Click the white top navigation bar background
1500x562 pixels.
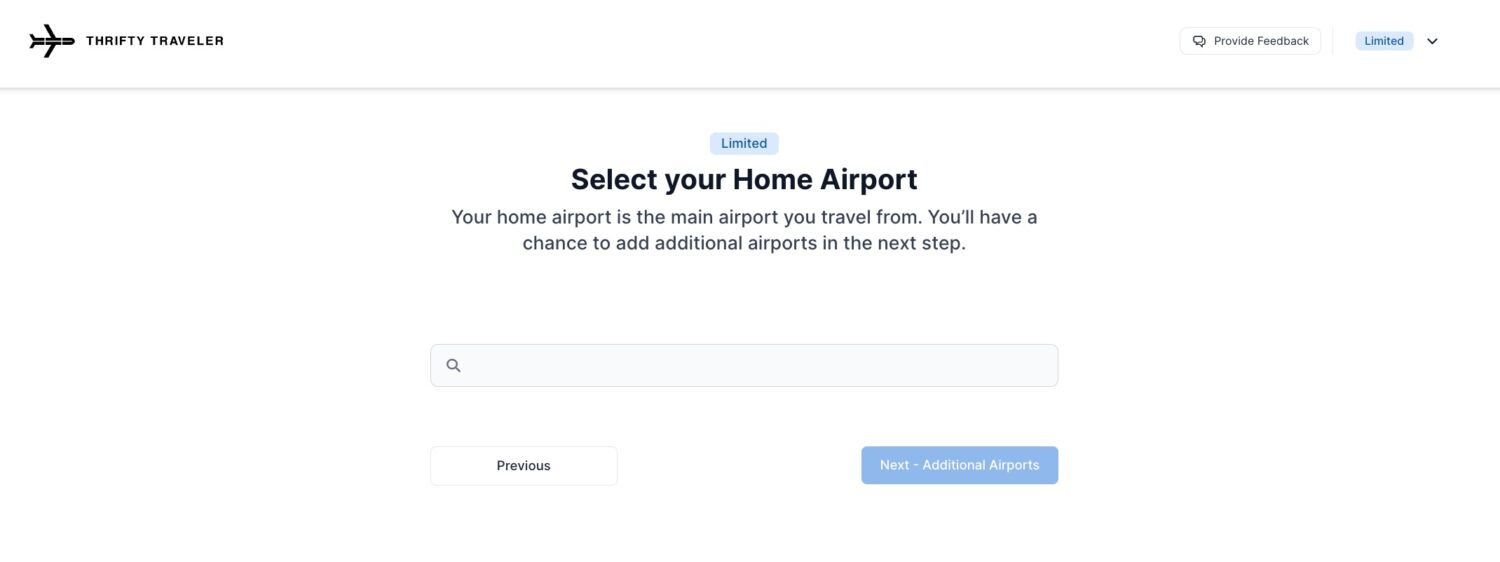click(x=700, y=43)
